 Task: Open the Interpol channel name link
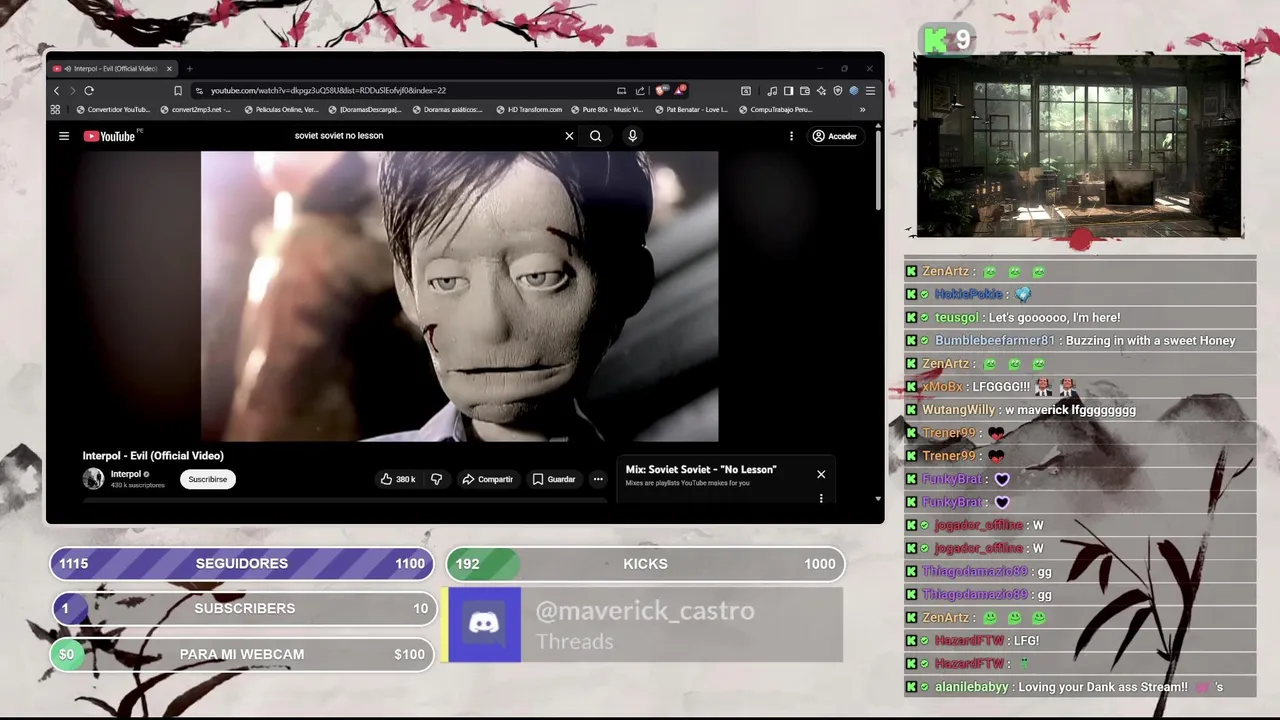(126, 474)
